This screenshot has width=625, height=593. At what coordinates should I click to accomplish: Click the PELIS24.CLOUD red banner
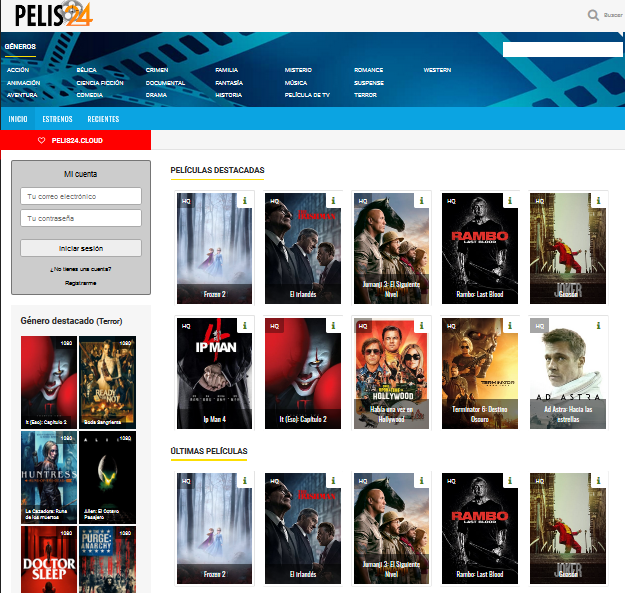point(76,140)
